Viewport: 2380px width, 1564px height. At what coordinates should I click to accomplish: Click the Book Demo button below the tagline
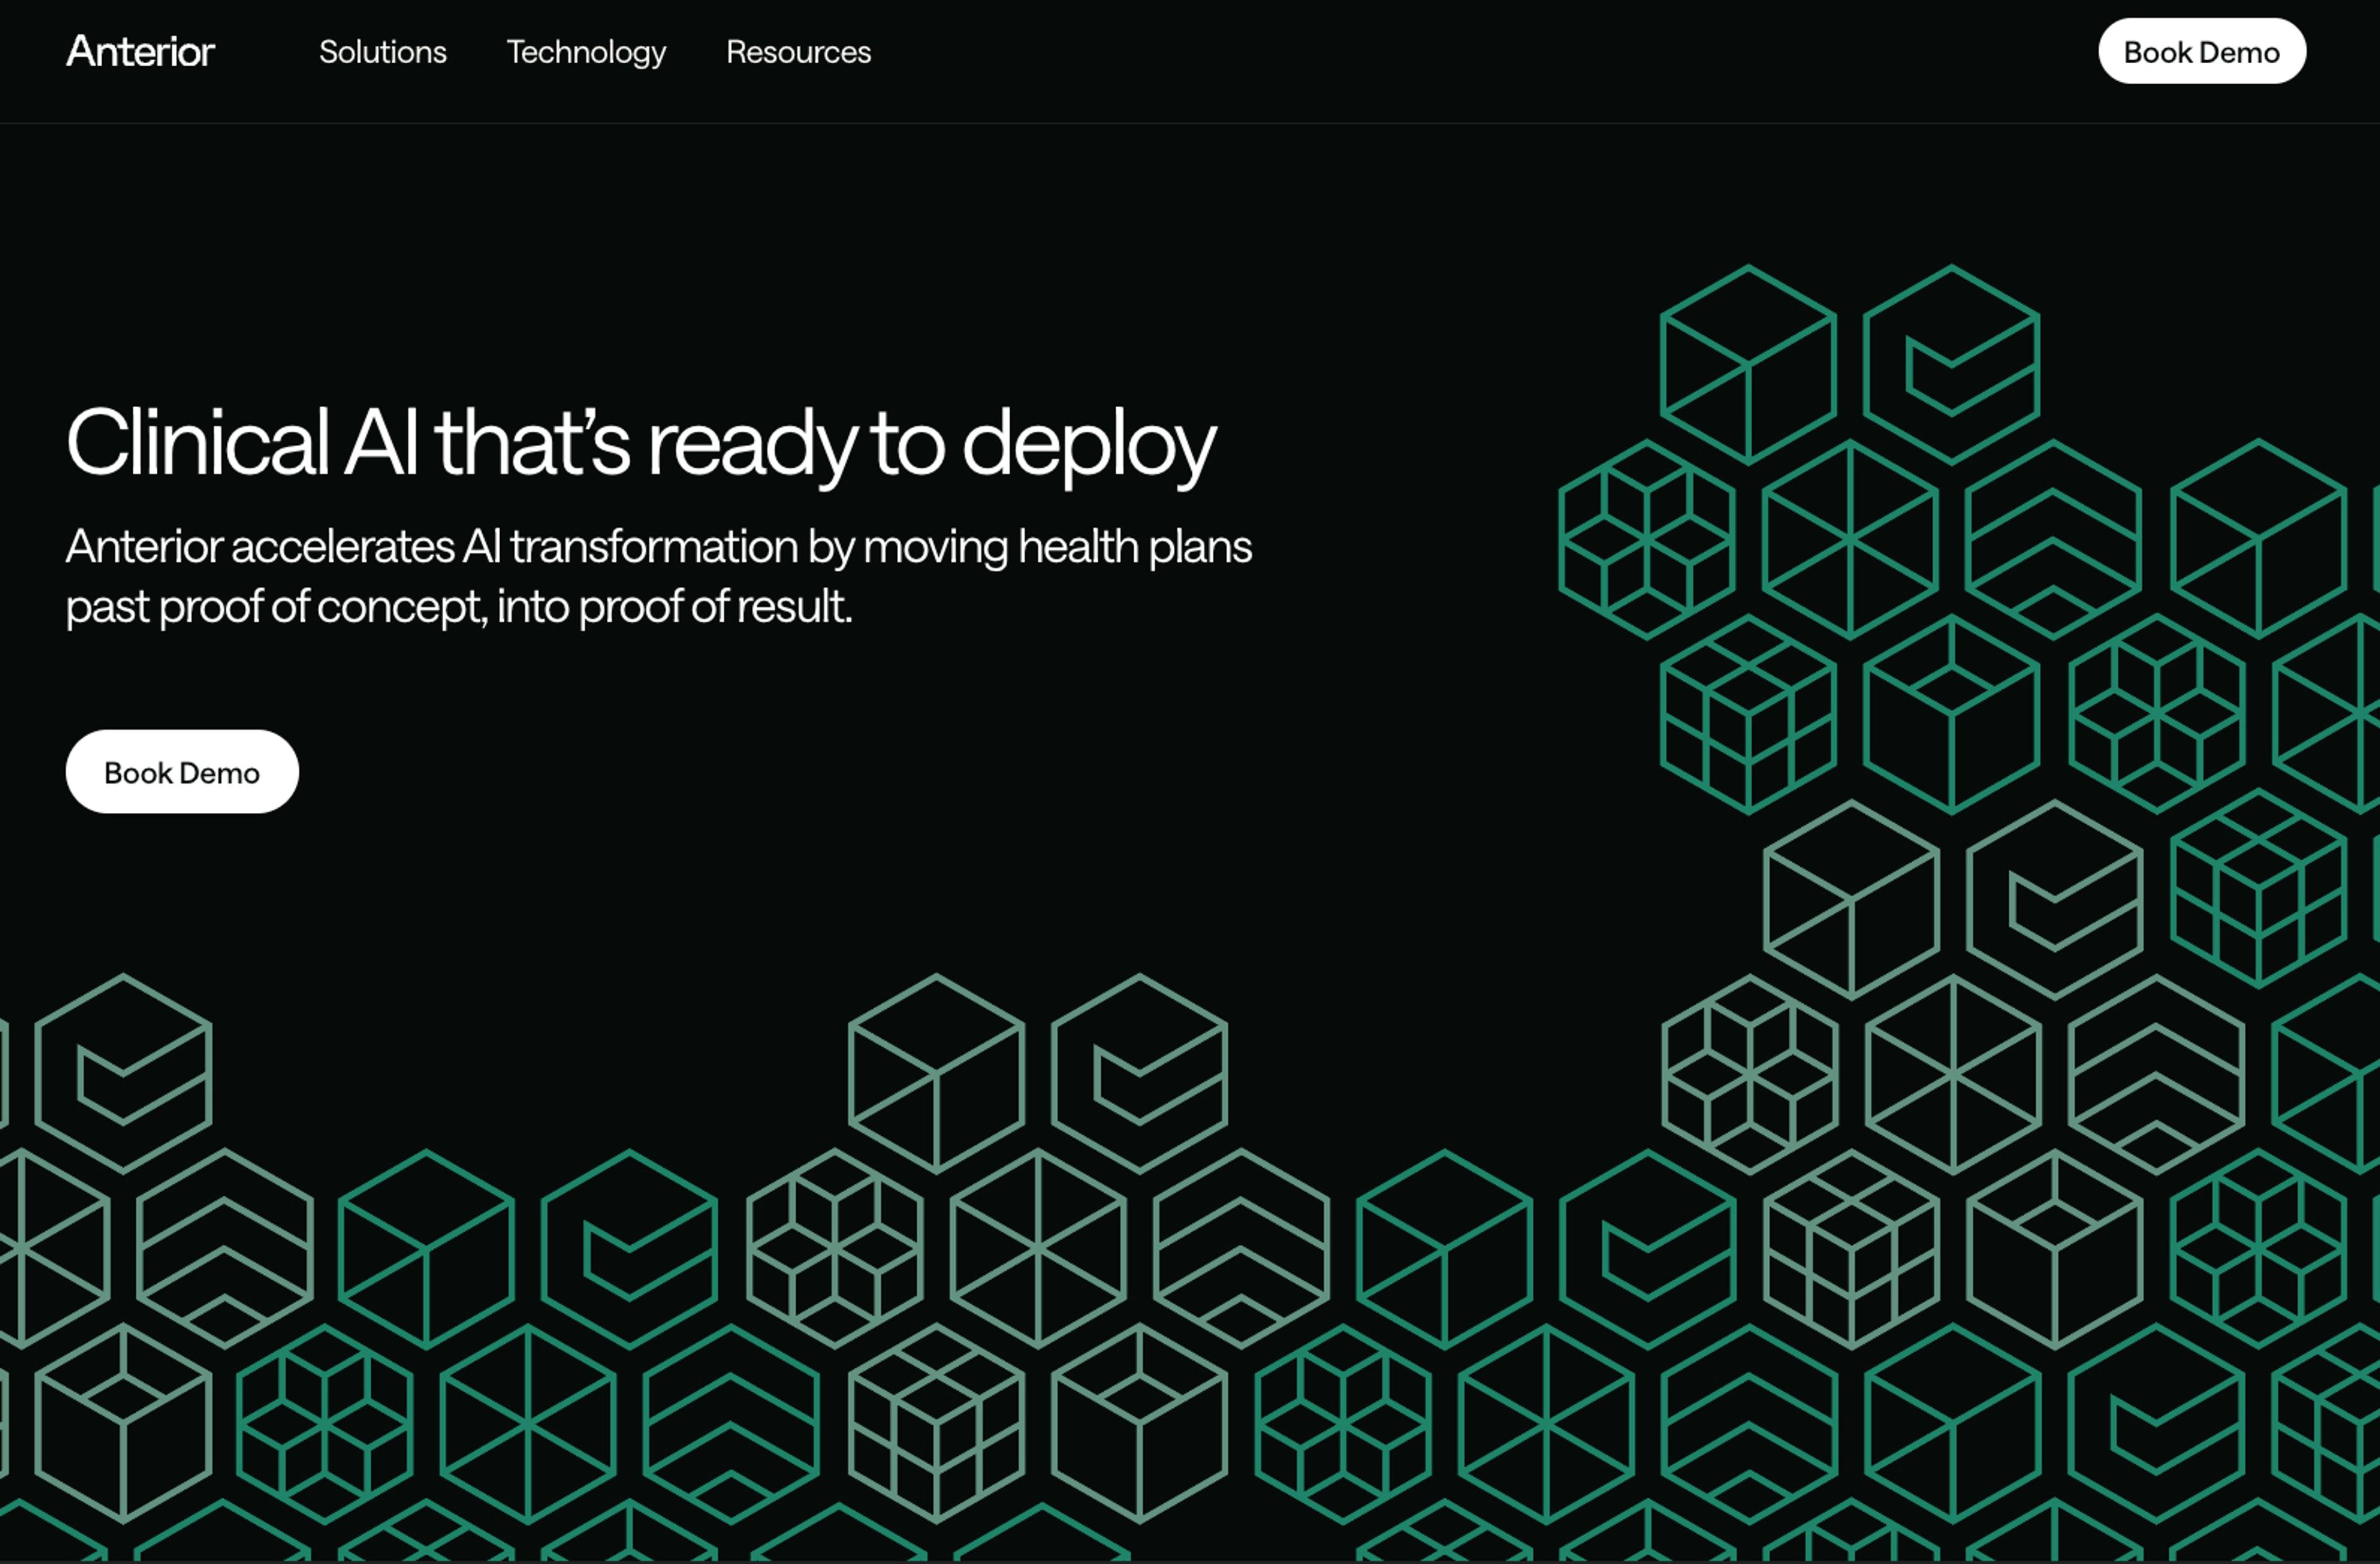pyautogui.click(x=181, y=771)
